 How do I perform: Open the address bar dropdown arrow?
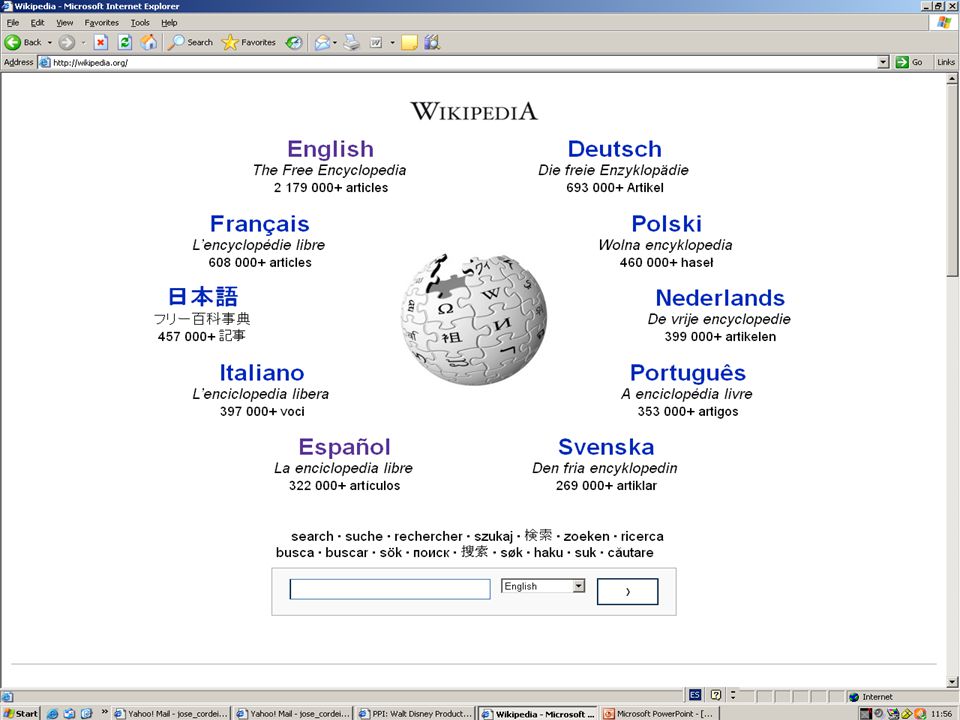click(883, 62)
